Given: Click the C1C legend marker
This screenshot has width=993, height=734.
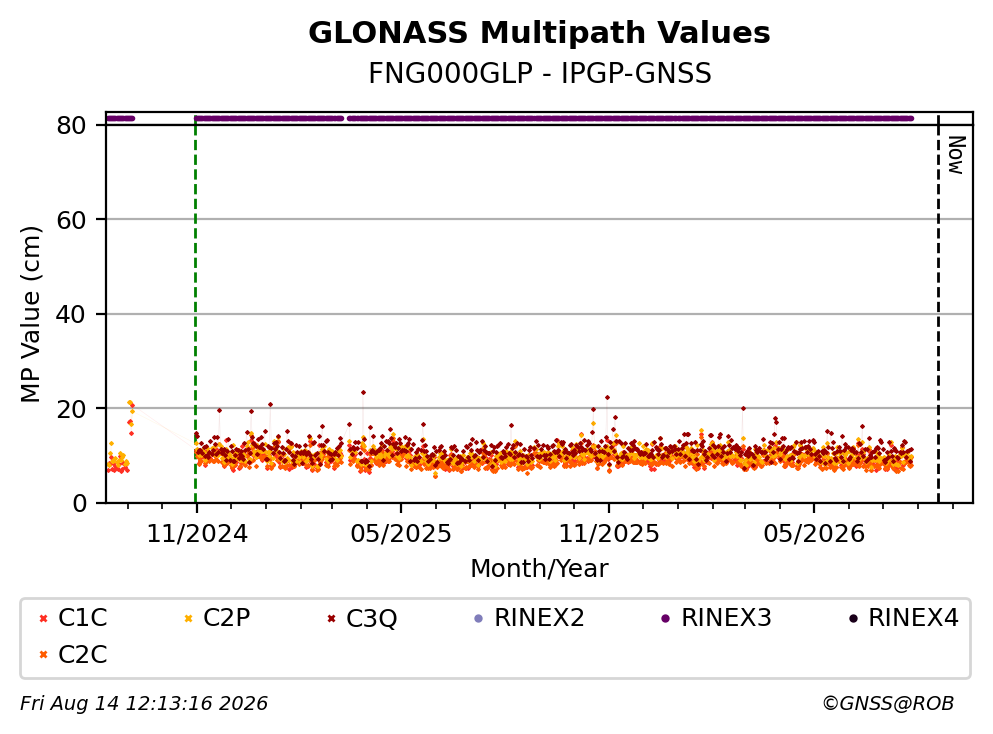Looking at the screenshot, I should (x=44, y=619).
